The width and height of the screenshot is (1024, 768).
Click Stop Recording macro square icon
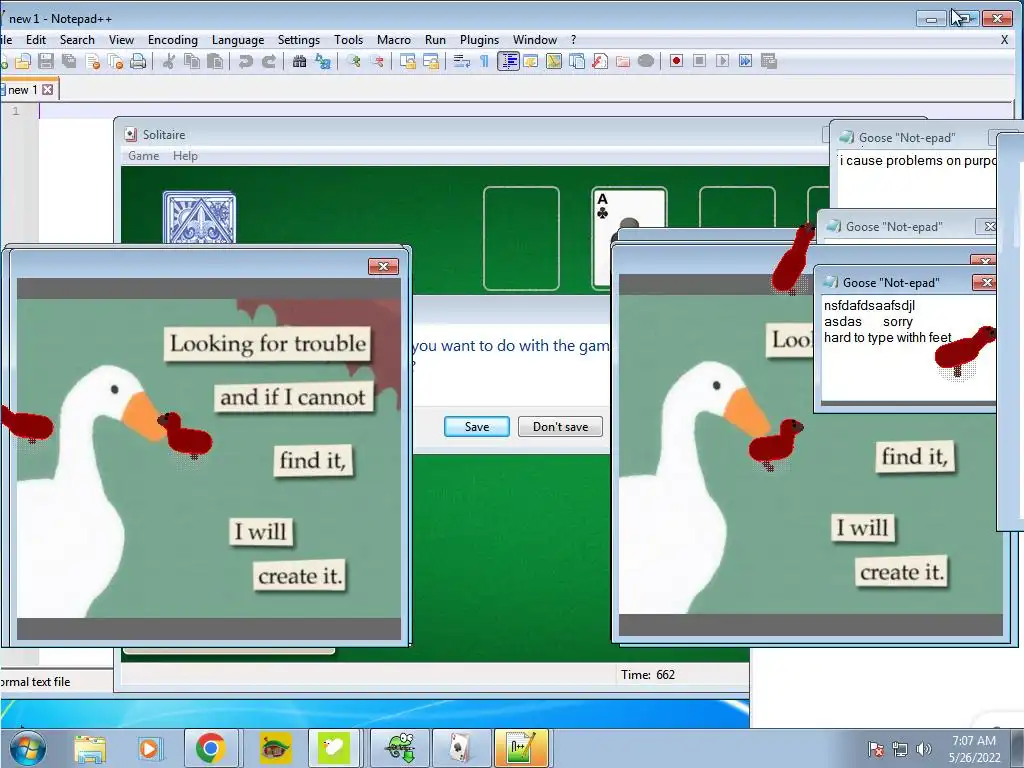(699, 61)
